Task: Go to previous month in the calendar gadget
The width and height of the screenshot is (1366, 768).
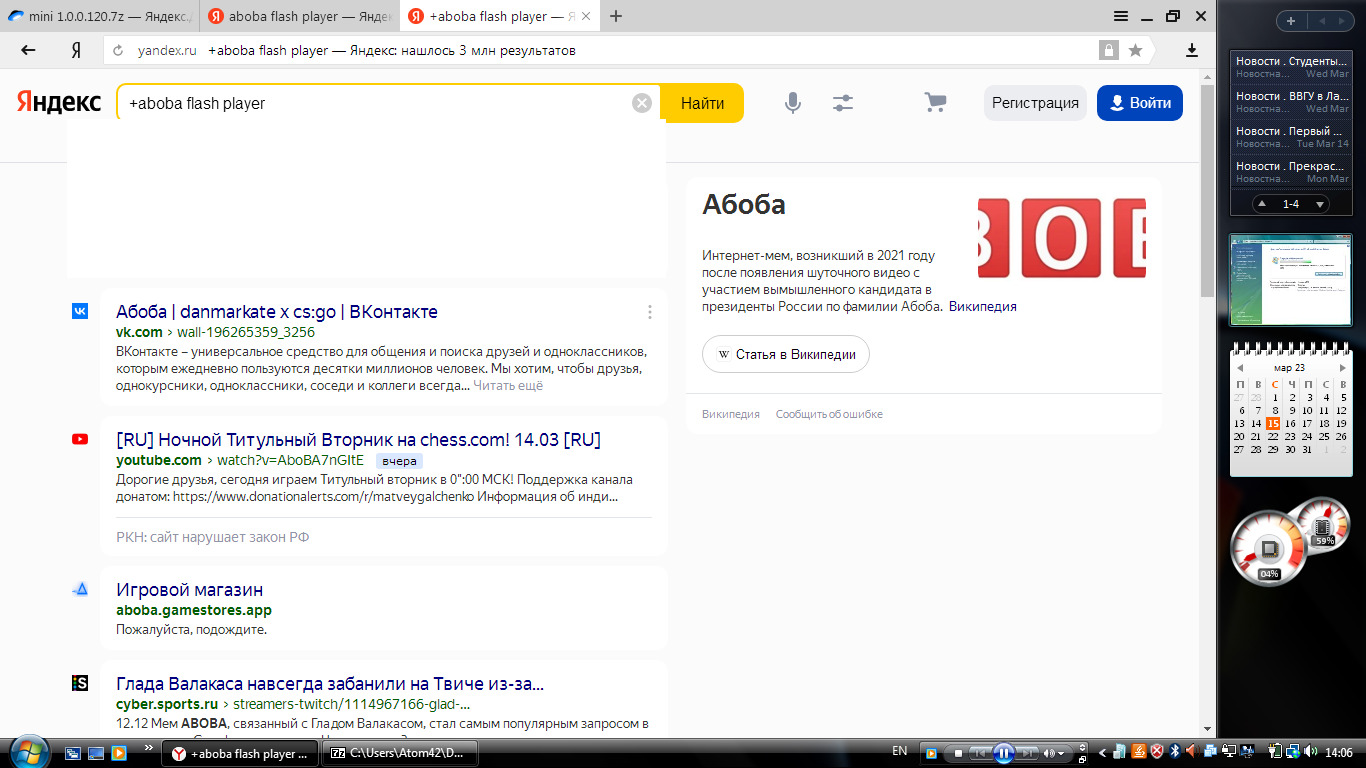Action: 1241,368
